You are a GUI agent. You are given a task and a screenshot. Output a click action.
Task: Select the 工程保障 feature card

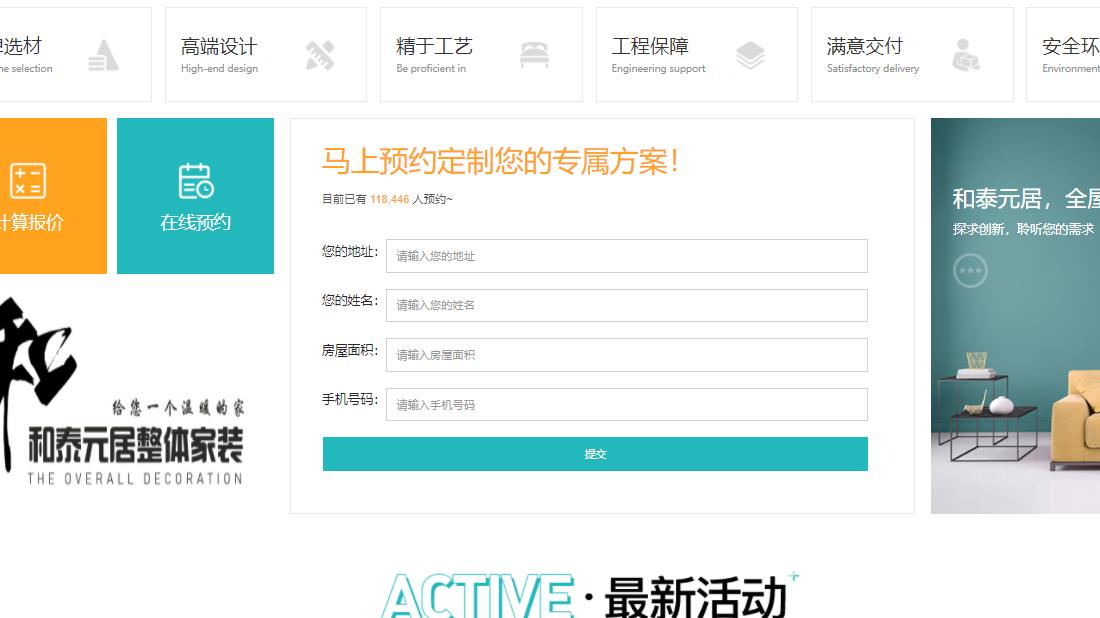coord(696,55)
